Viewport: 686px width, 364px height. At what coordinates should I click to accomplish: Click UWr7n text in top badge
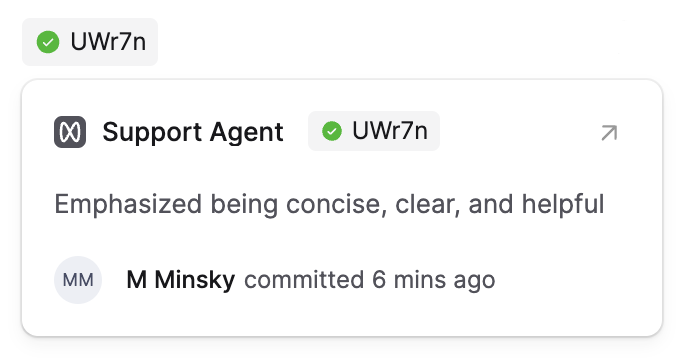coord(108,42)
